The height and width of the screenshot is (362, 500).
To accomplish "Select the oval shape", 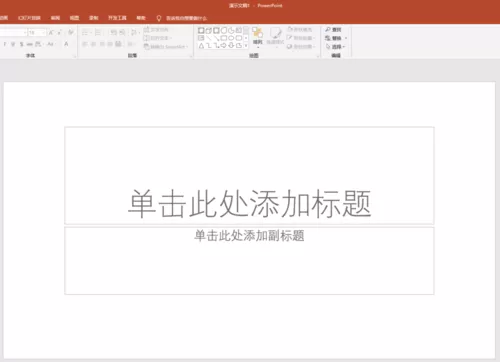I will 231,38.
